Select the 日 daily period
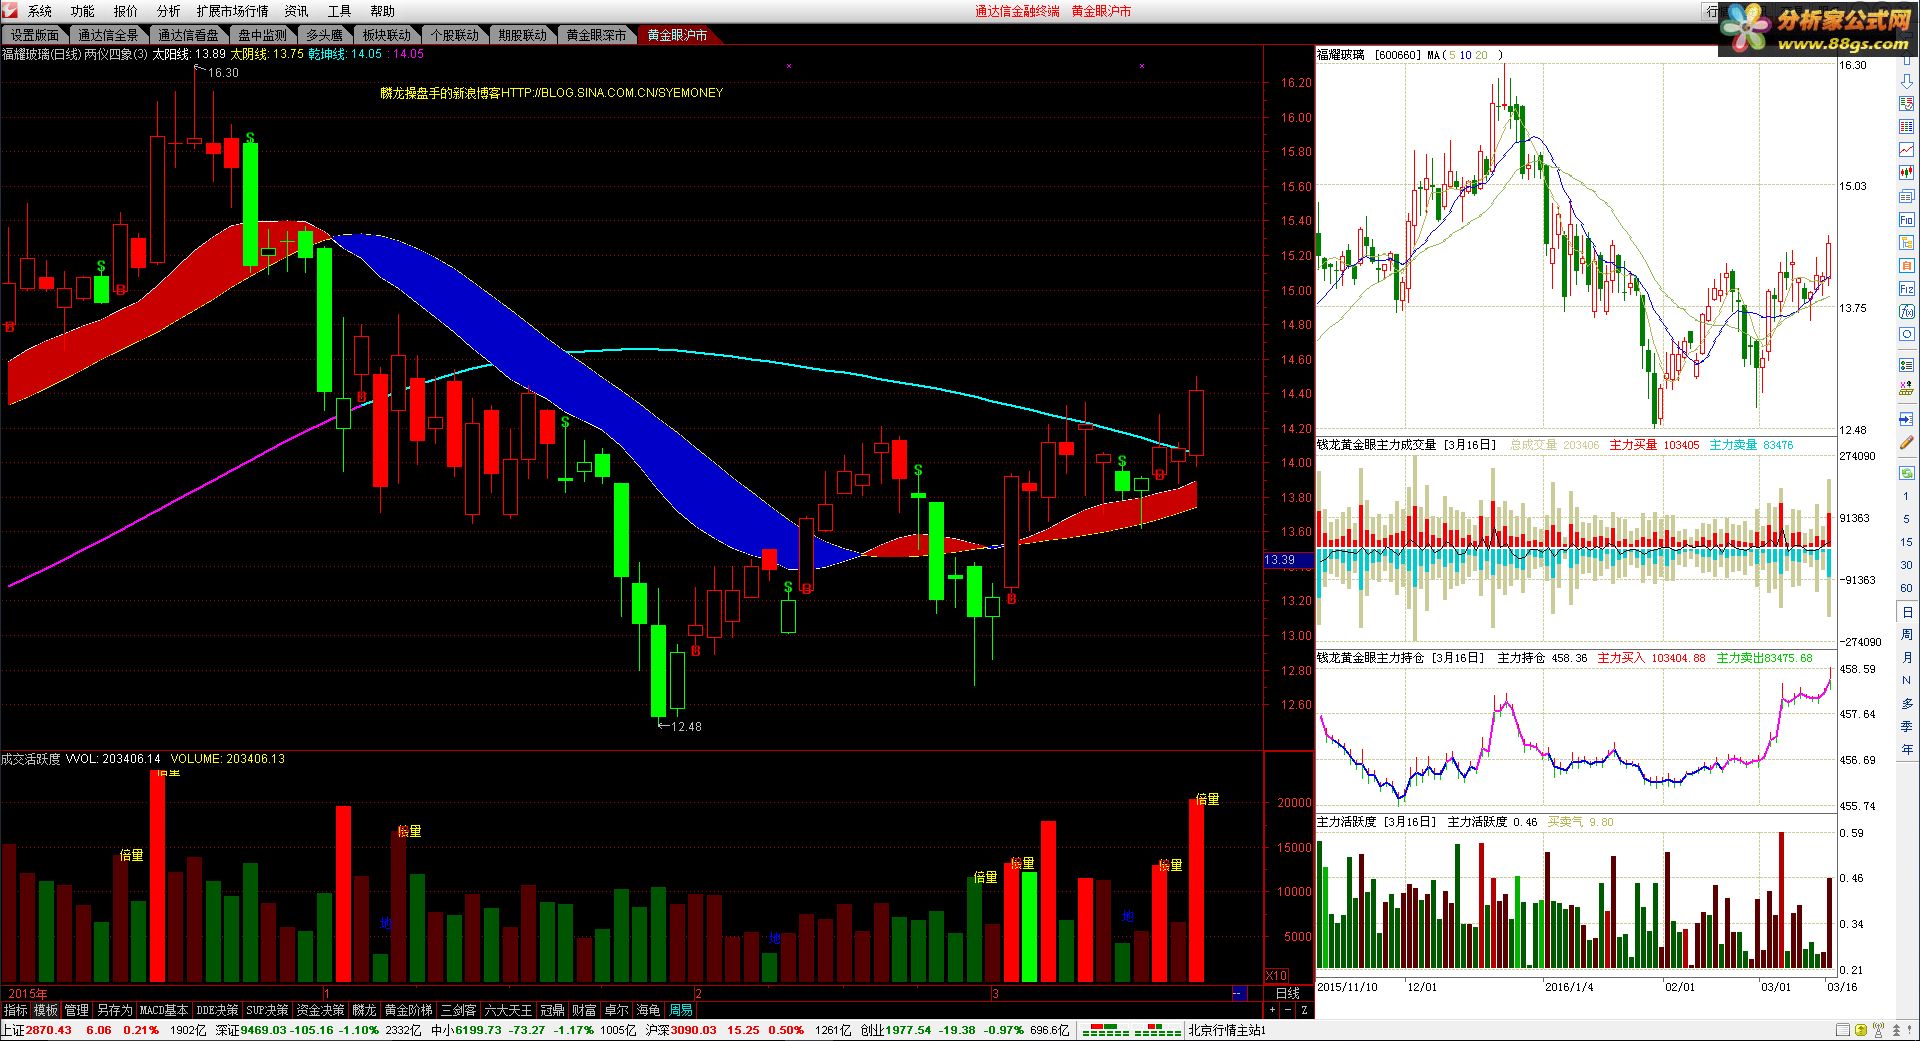This screenshot has height=1041, width=1920. tap(1907, 612)
